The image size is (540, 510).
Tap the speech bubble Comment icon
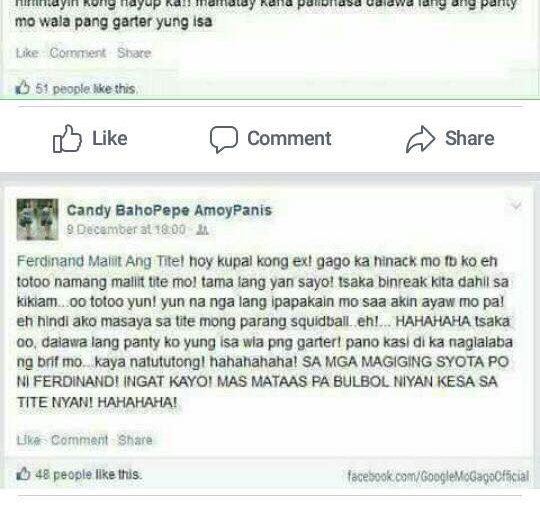(x=224, y=139)
